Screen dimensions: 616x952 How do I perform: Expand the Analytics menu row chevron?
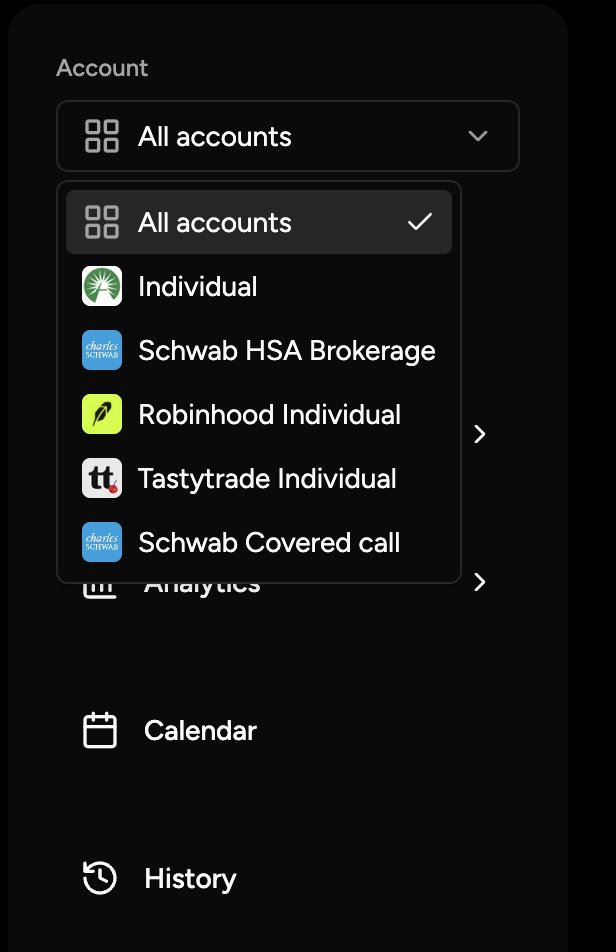coord(479,582)
